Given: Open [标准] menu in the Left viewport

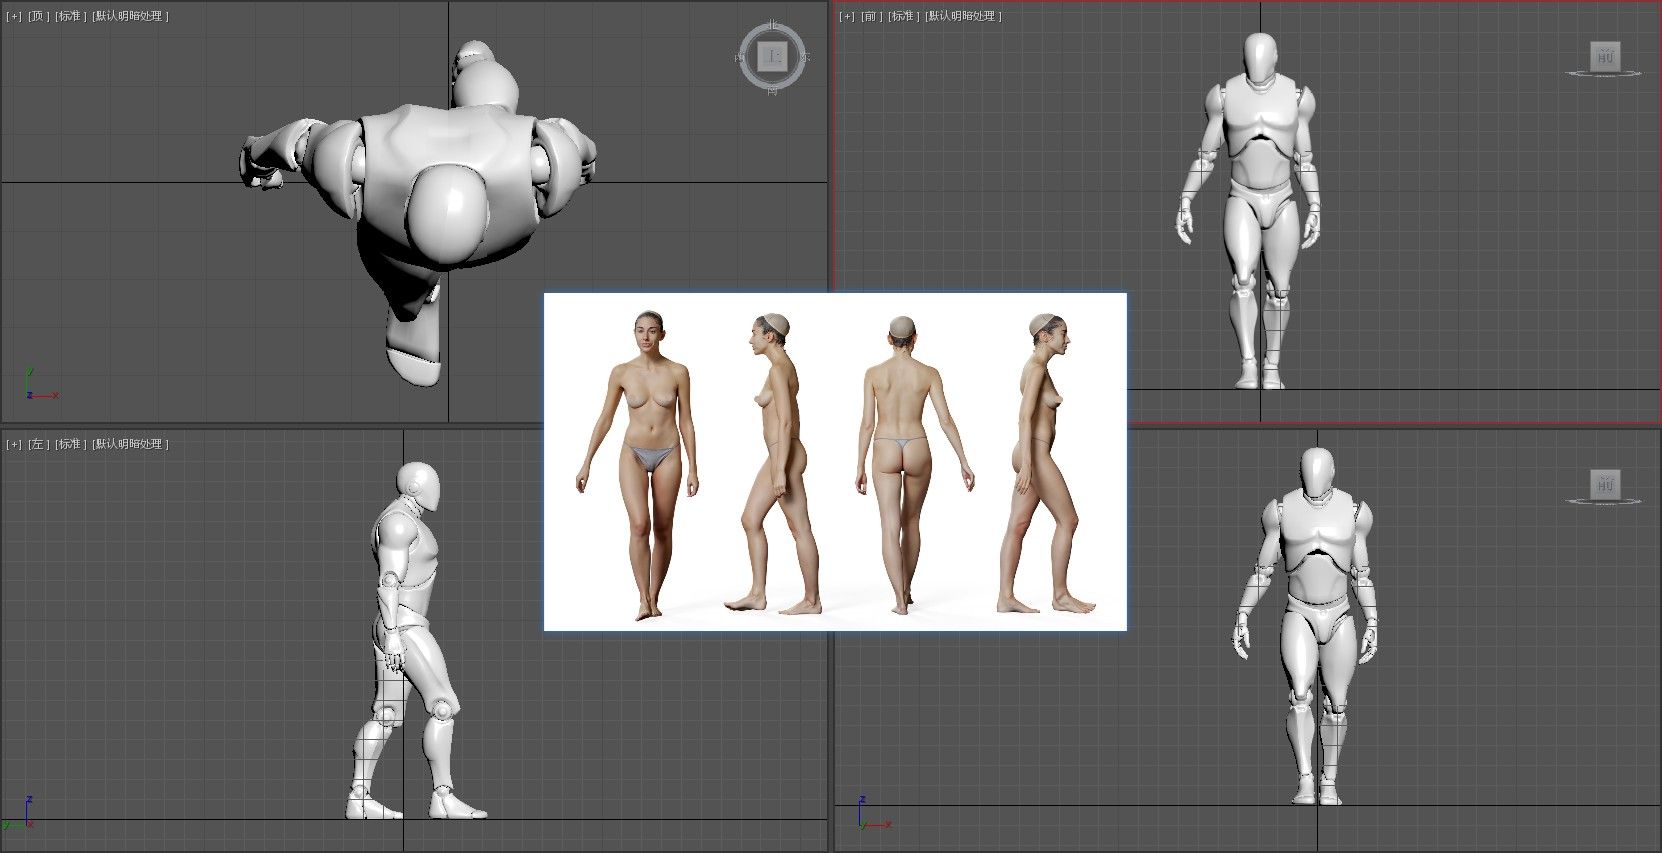Looking at the screenshot, I should coord(72,444).
